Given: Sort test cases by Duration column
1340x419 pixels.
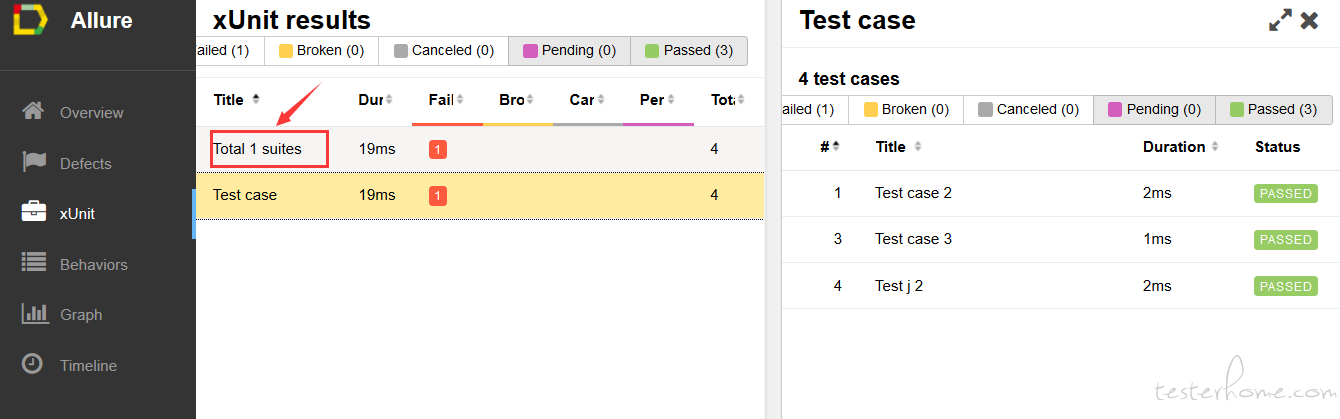Looking at the screenshot, I should pos(1181,146).
